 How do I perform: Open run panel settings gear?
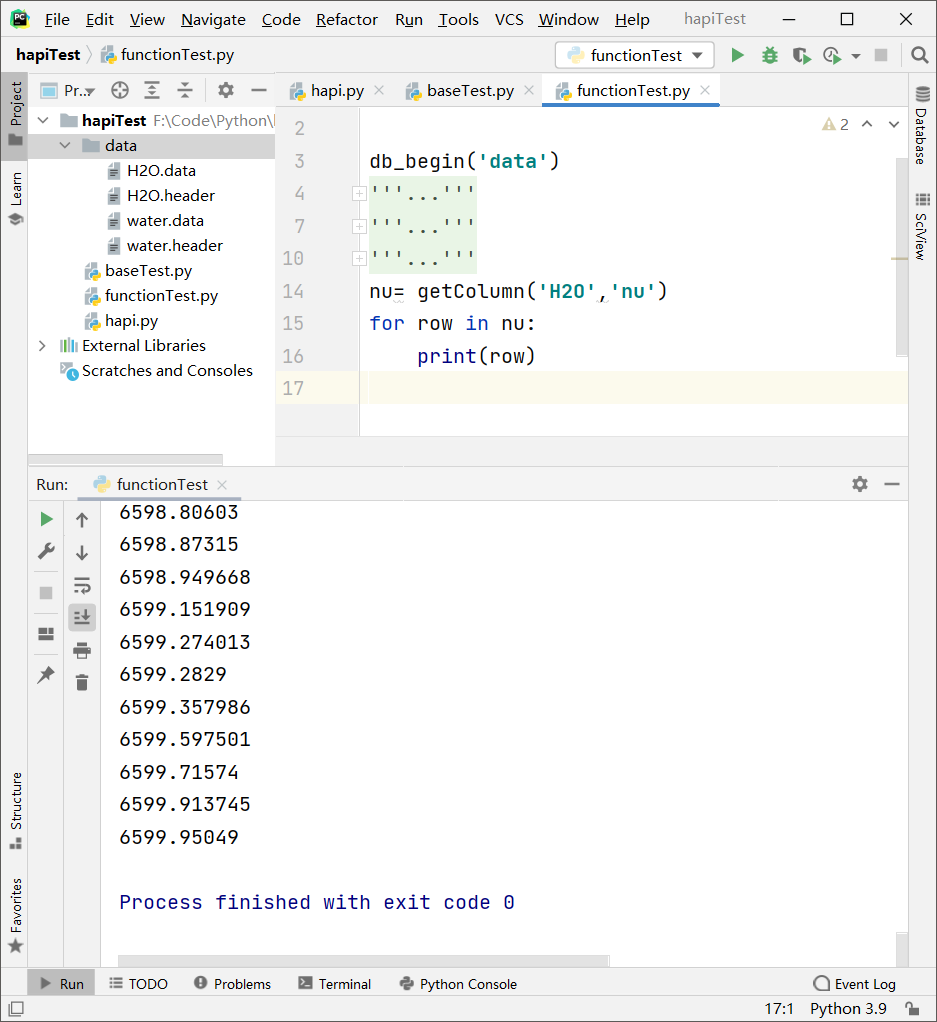(859, 484)
